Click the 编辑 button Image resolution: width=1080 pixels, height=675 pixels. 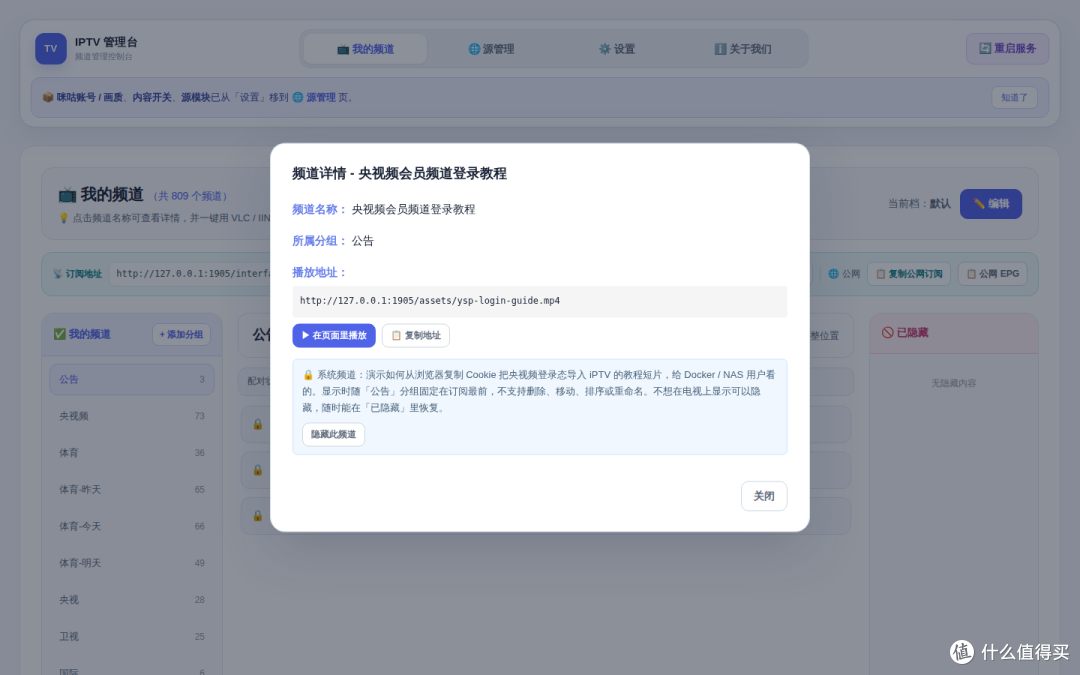tap(990, 204)
